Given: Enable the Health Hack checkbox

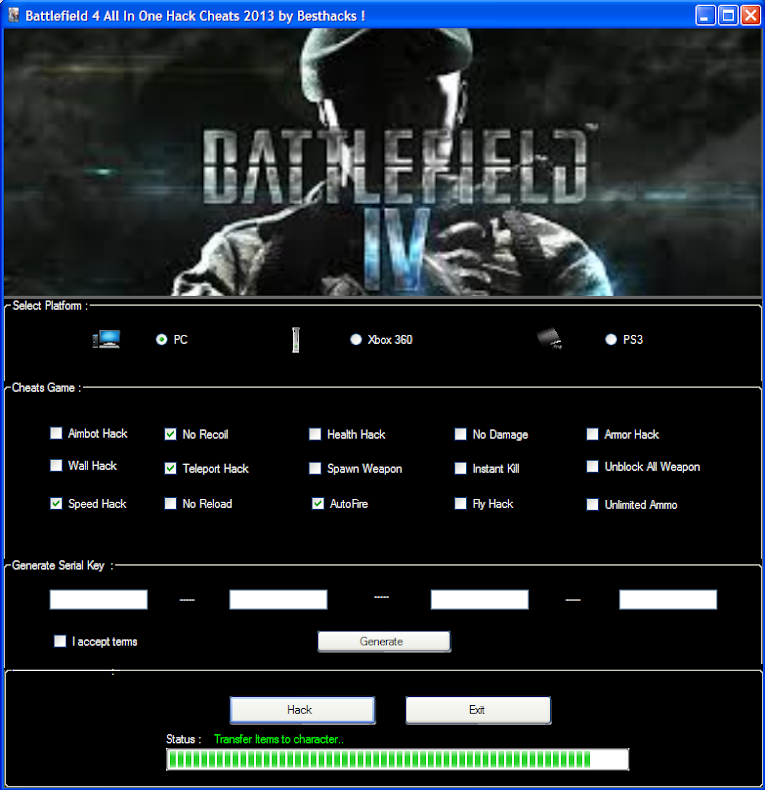Looking at the screenshot, I should pyautogui.click(x=315, y=434).
